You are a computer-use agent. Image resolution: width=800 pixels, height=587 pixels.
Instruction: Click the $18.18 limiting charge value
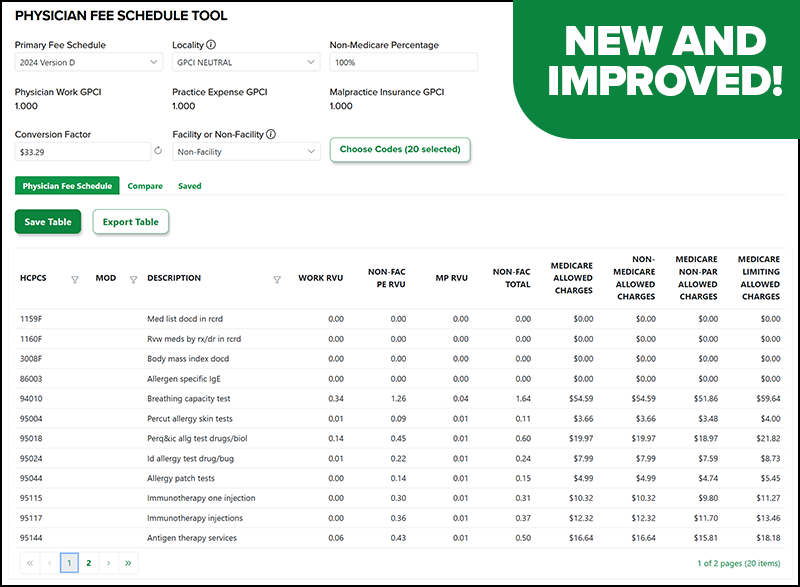pos(768,538)
